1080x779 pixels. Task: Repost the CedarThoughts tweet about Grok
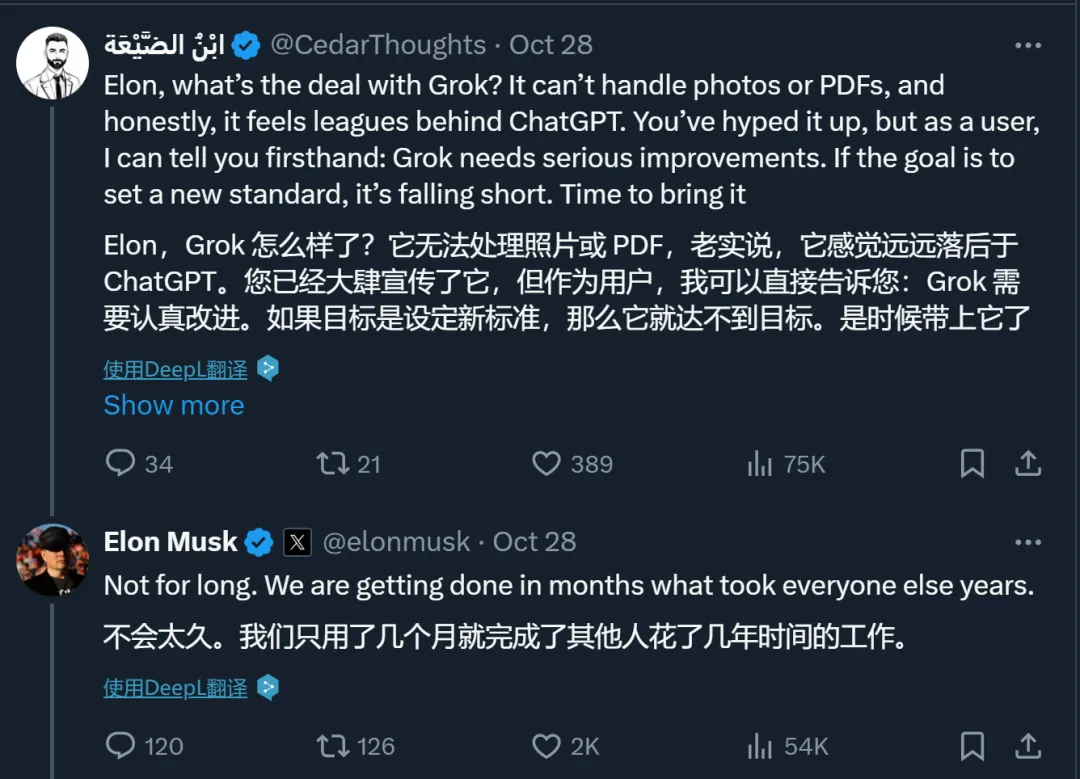[333, 463]
